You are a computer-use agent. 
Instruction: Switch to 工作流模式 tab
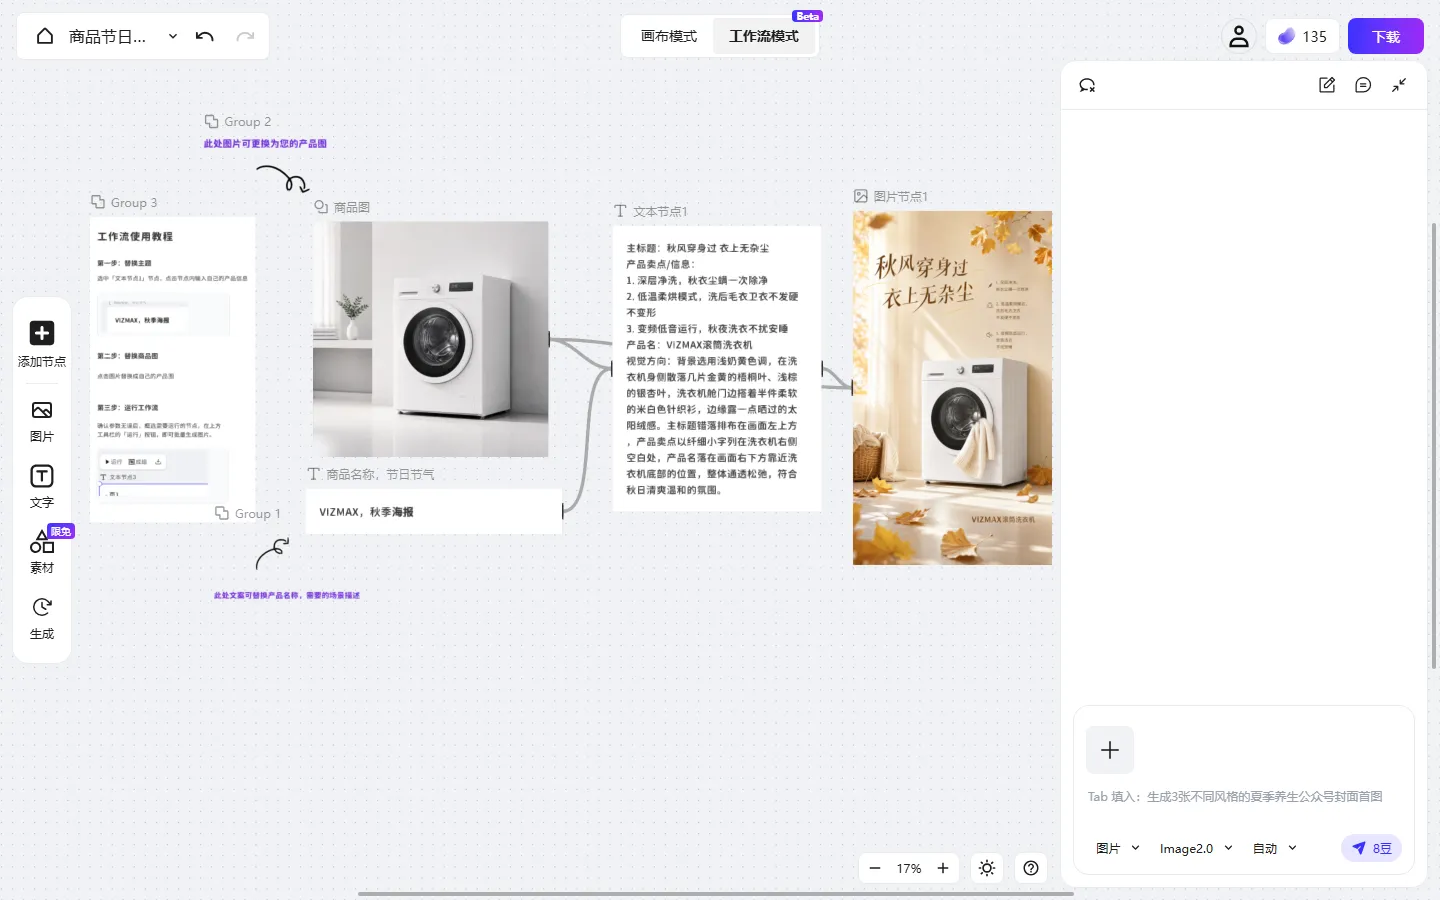[x=764, y=36]
